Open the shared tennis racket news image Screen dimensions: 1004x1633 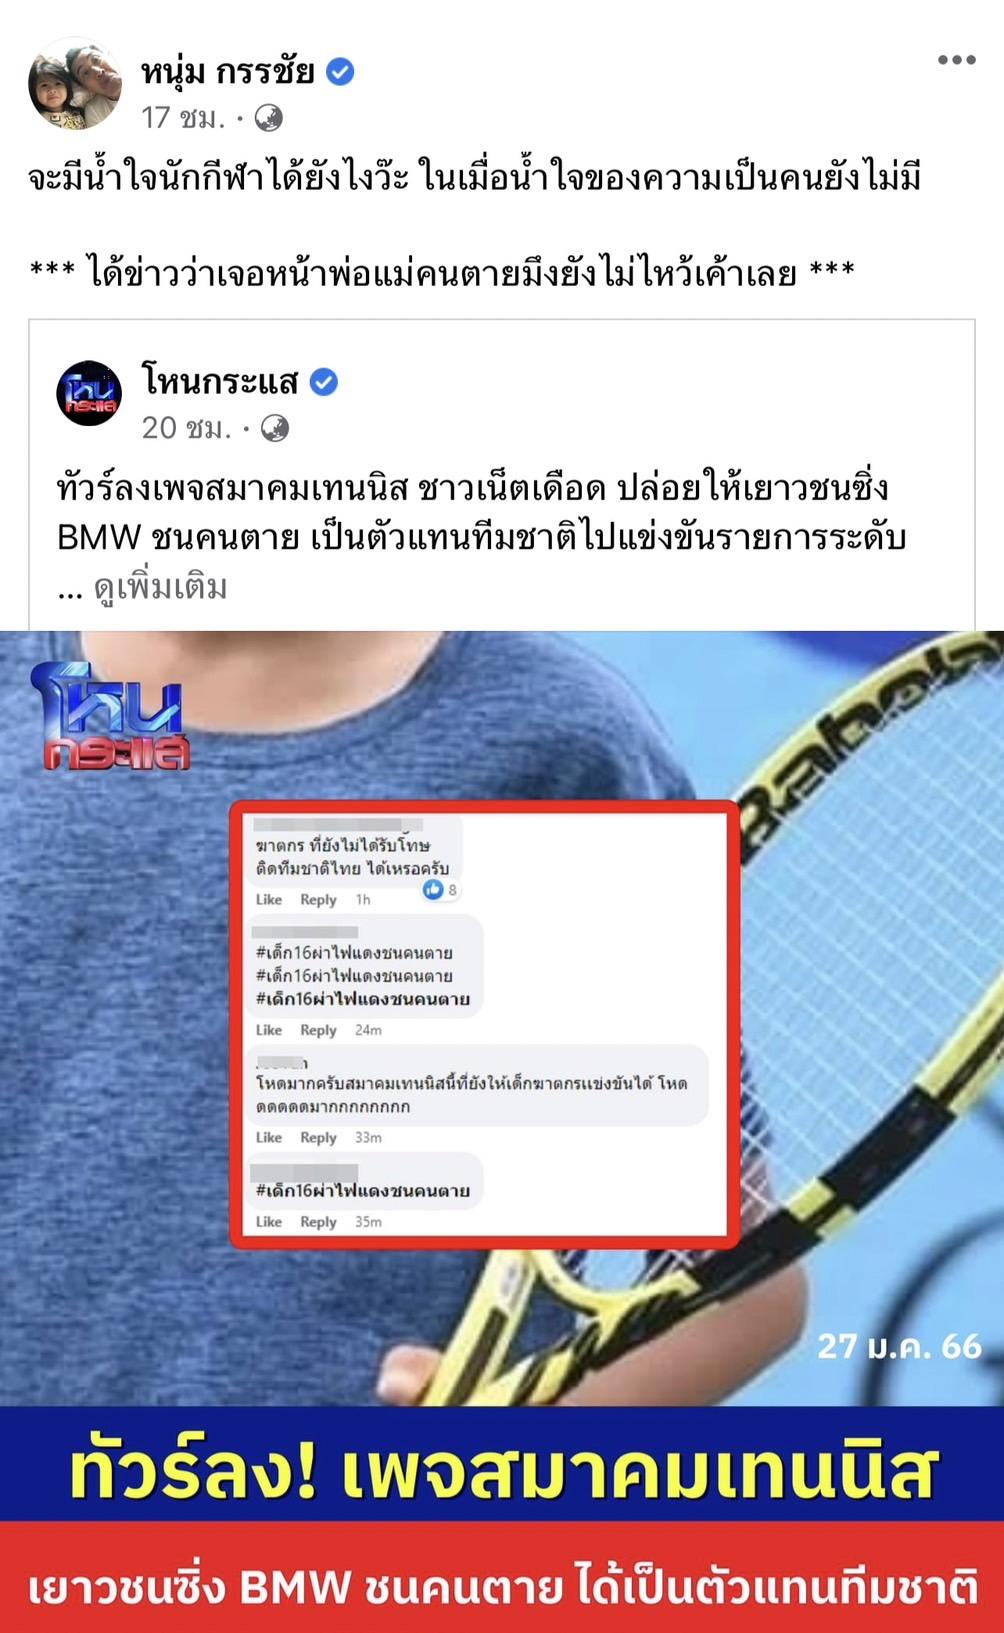tap(502, 1132)
